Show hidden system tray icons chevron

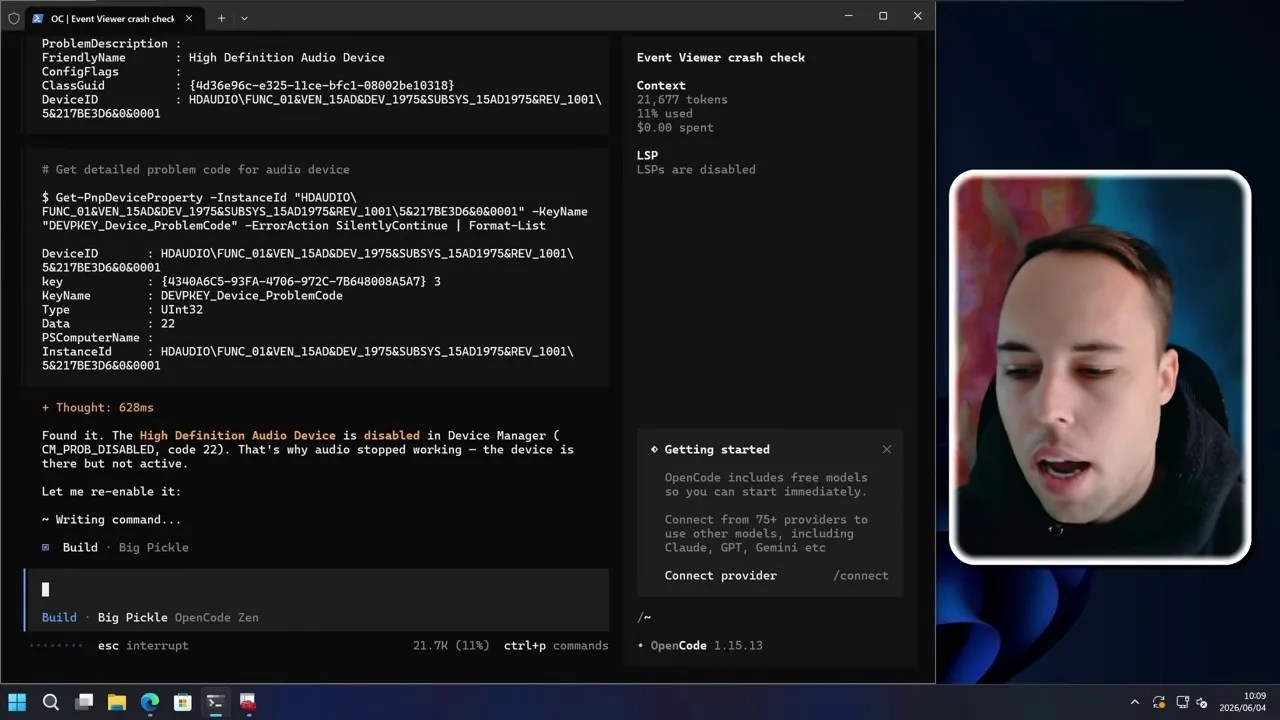click(x=1134, y=702)
